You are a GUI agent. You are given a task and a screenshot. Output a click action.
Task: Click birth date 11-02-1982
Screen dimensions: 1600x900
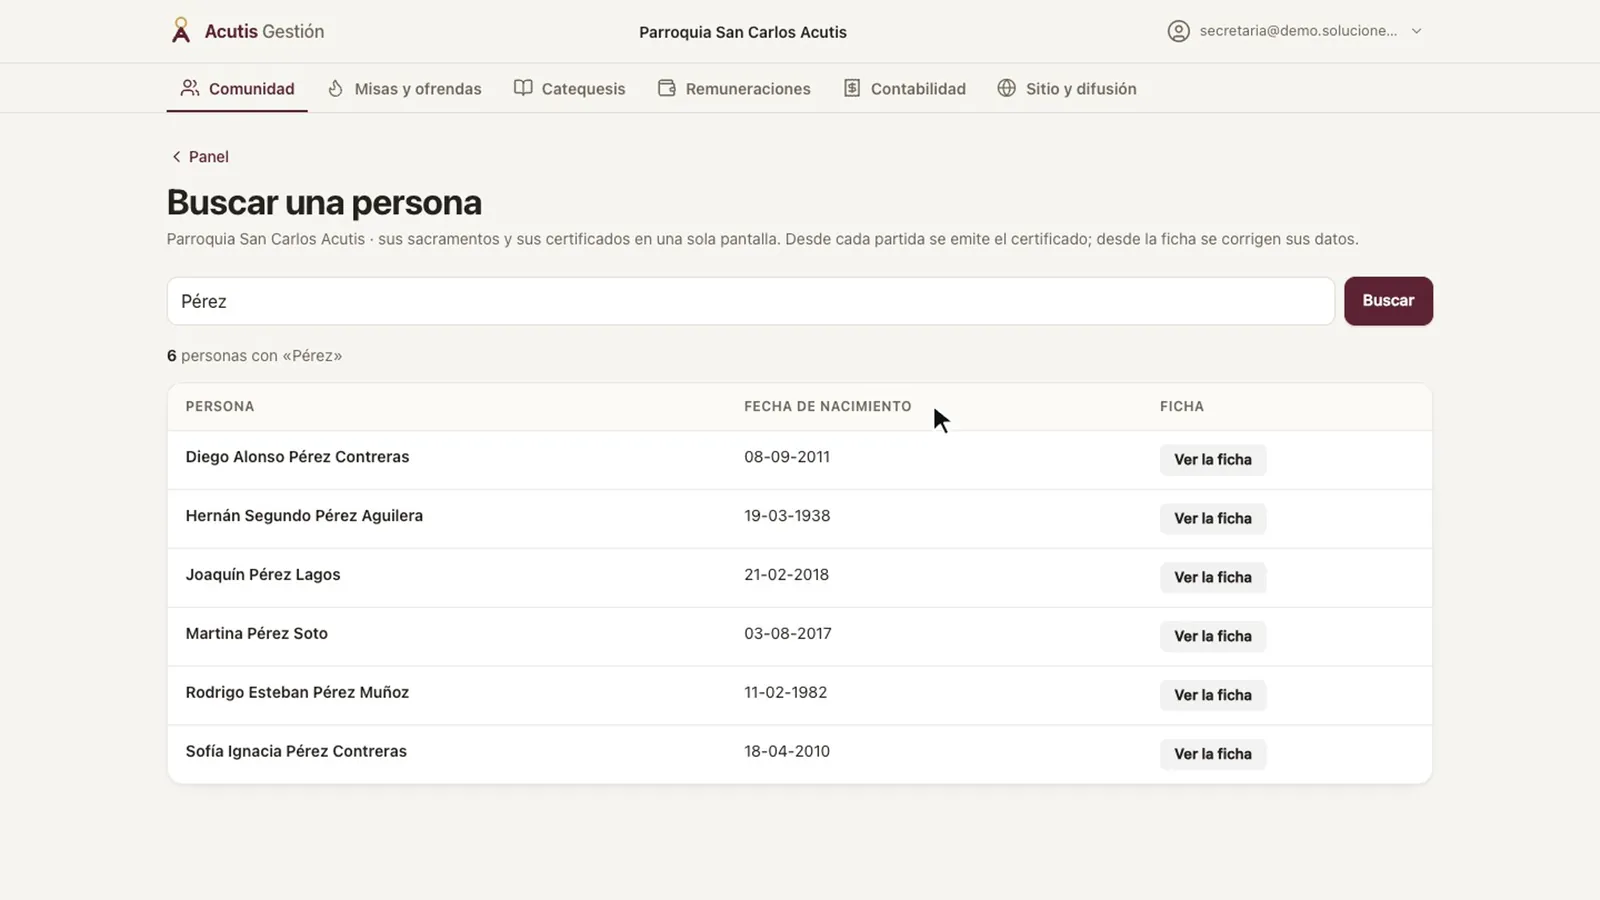click(x=785, y=693)
